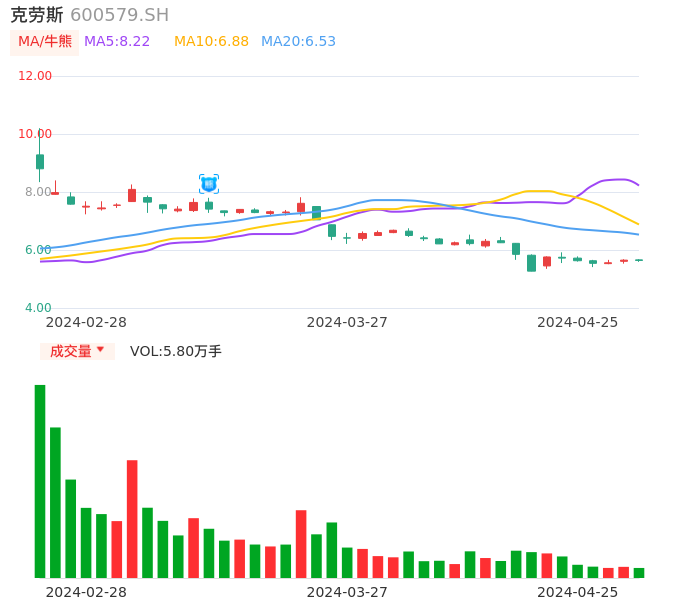Click the blue marker icon above the candlesticks

tap(209, 184)
